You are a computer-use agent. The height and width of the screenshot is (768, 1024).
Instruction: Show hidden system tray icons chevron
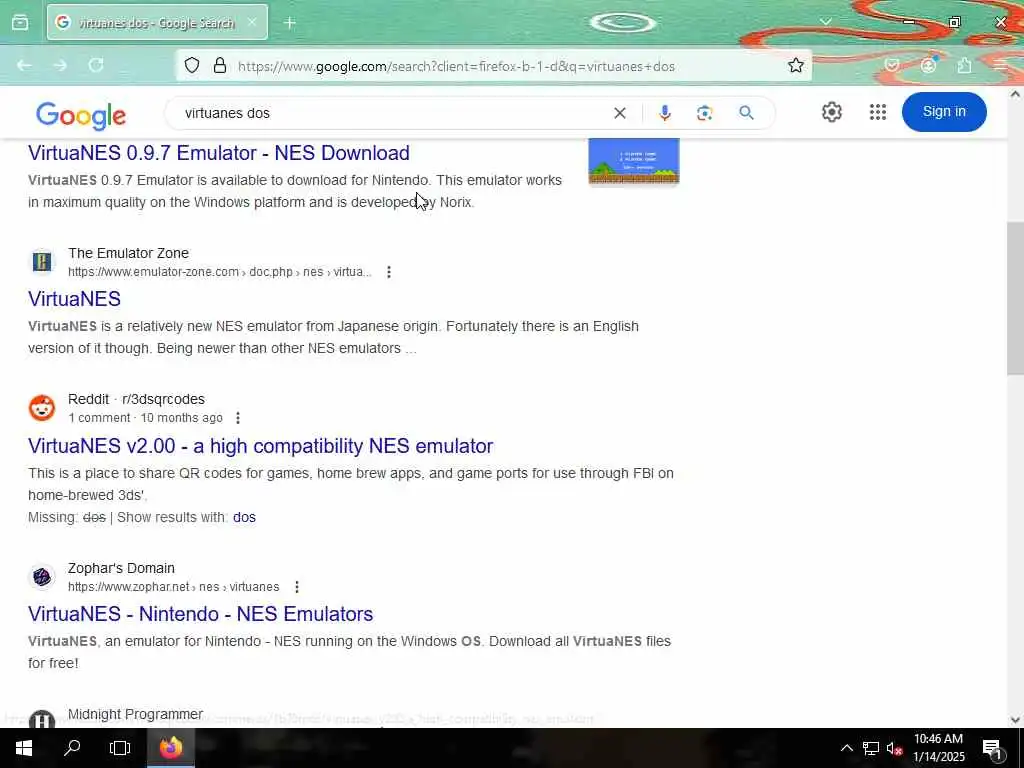846,748
